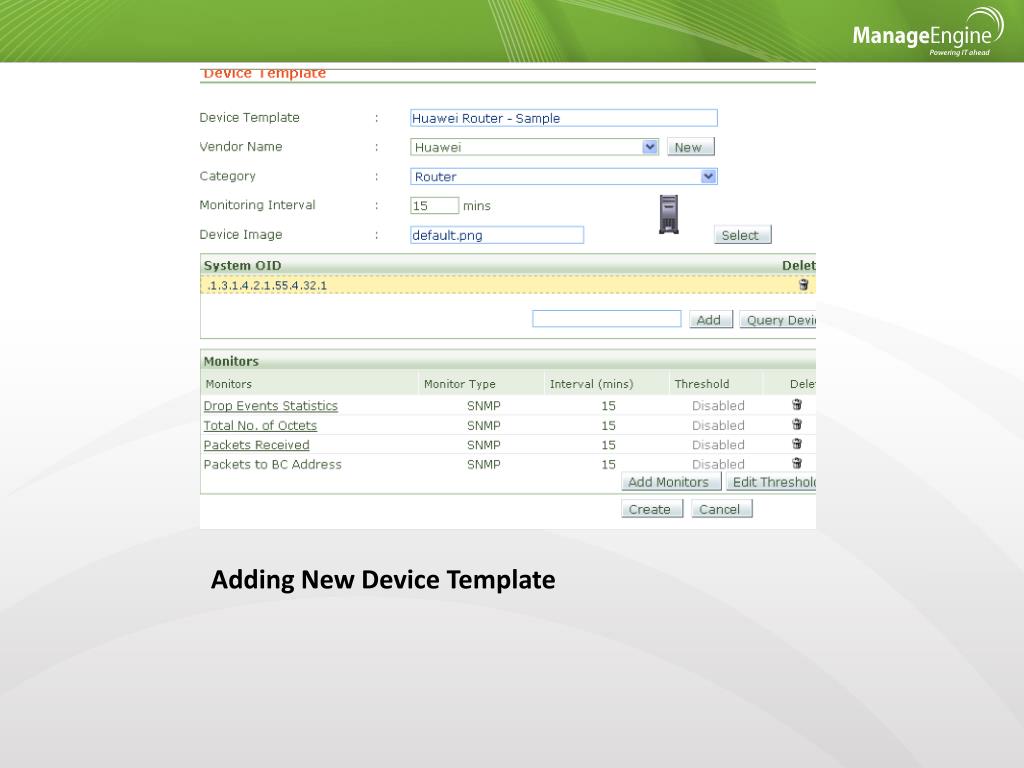Click the Monitor Type column header

coord(460,384)
